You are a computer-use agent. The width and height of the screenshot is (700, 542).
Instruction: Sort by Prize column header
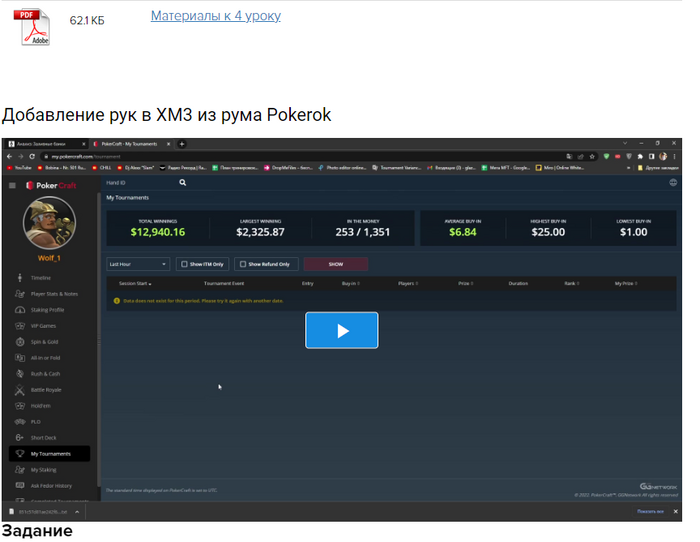click(466, 284)
